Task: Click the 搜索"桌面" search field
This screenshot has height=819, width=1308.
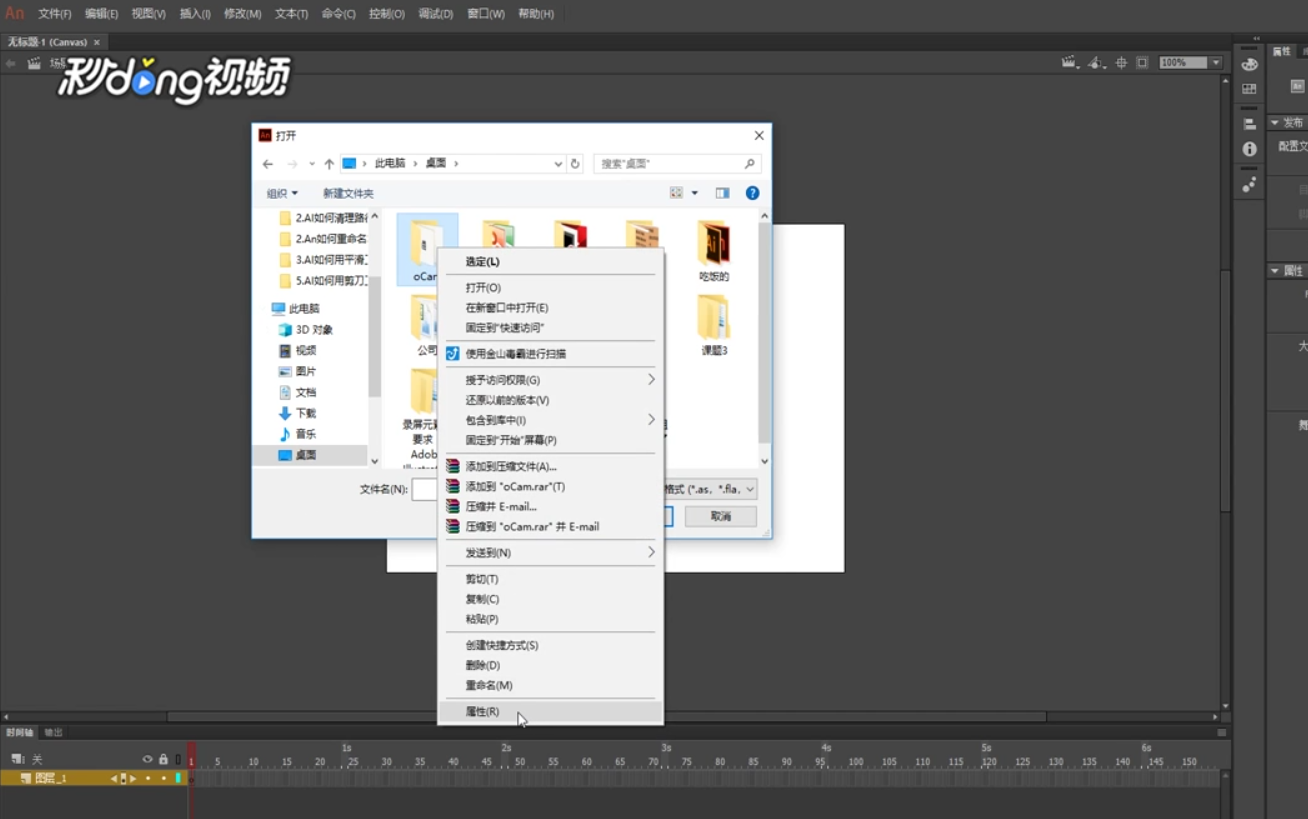Action: pyautogui.click(x=677, y=163)
